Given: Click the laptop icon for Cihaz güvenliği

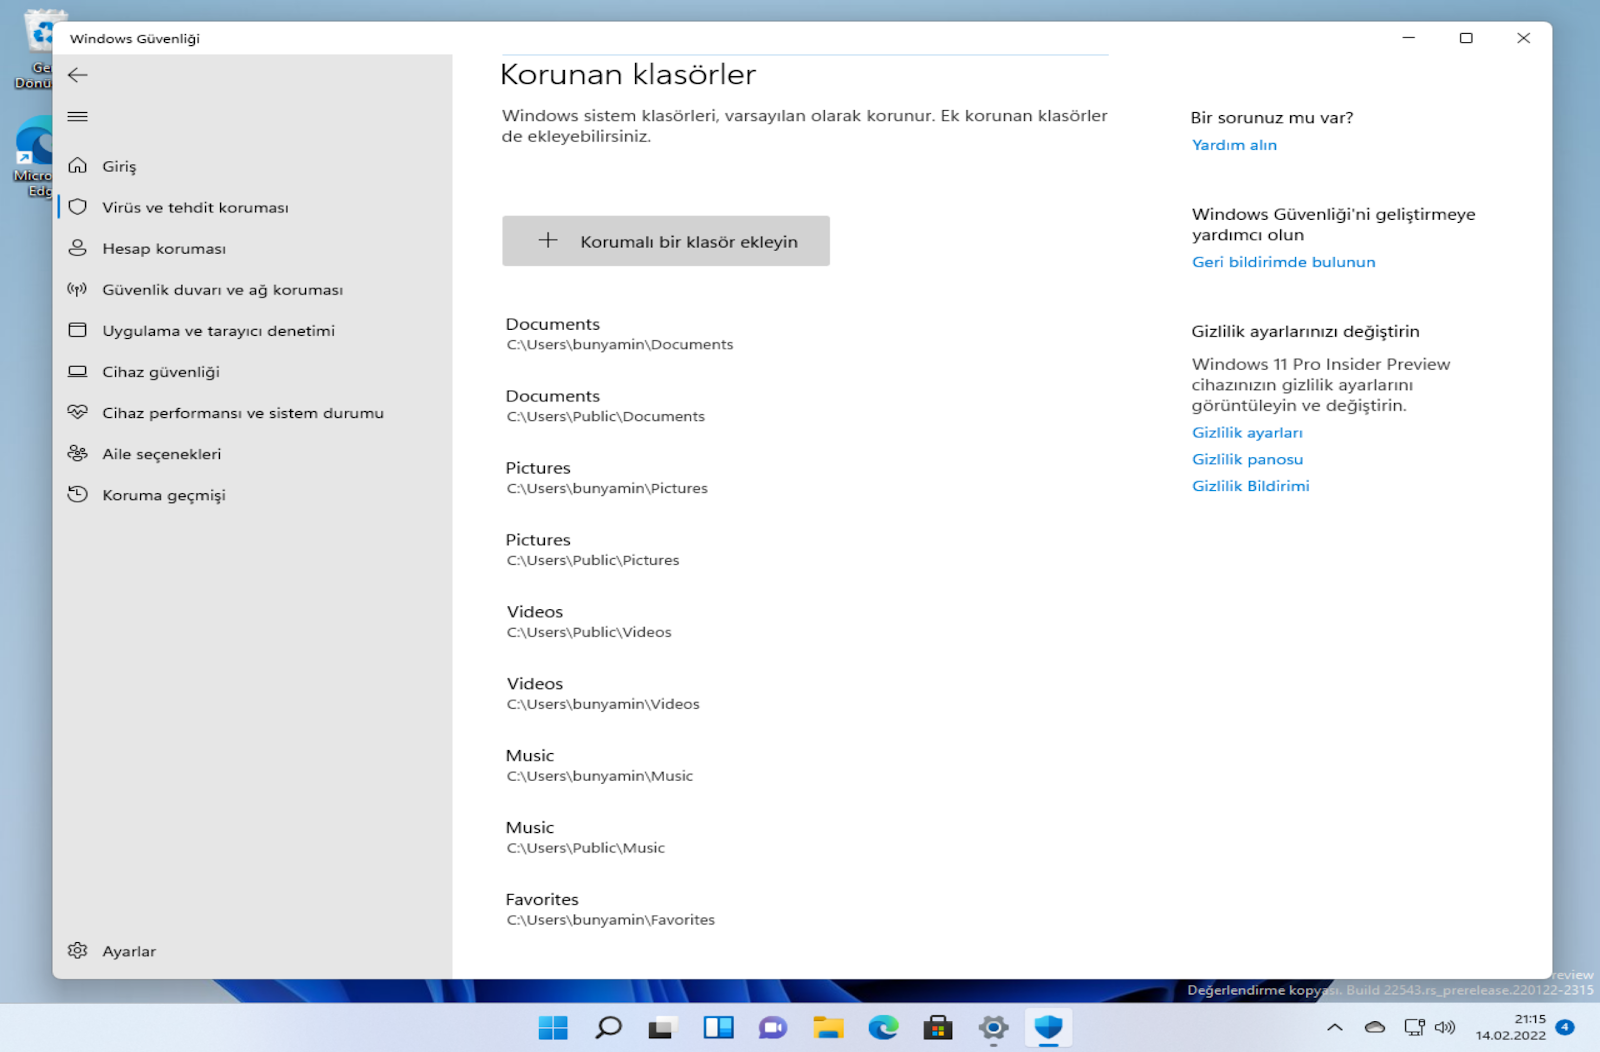Looking at the screenshot, I should 77,371.
